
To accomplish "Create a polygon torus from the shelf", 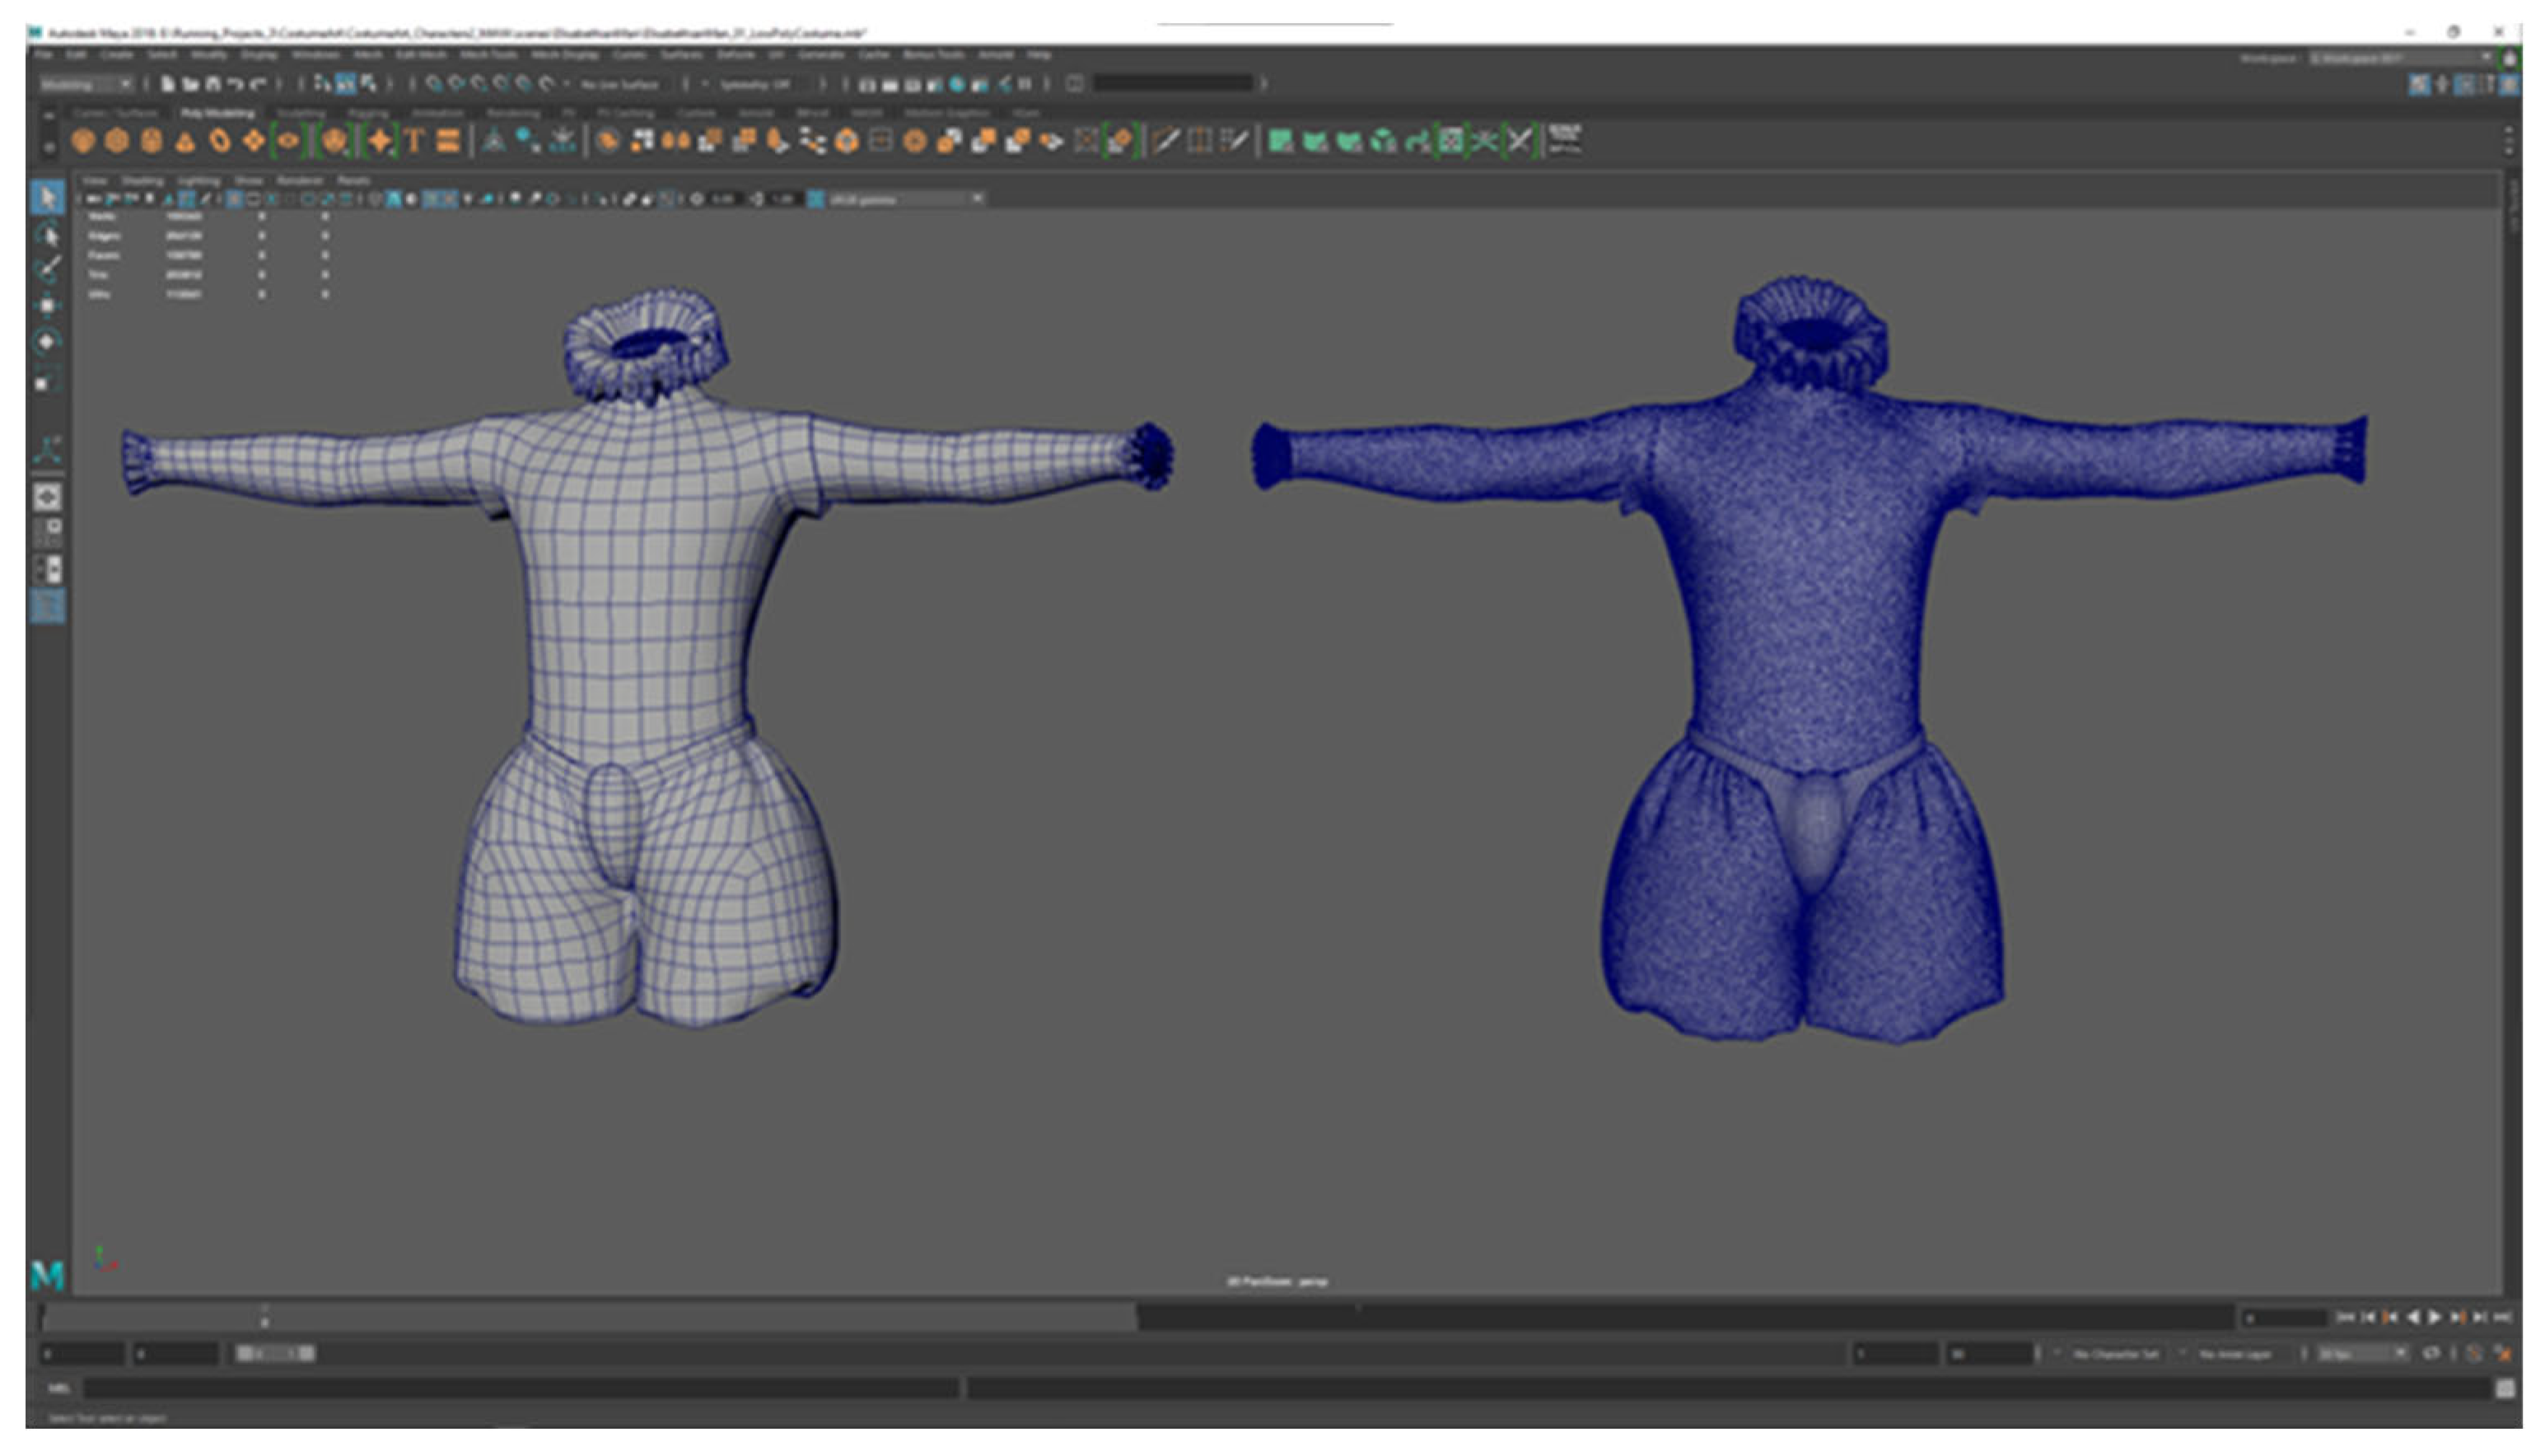I will click(x=219, y=141).
